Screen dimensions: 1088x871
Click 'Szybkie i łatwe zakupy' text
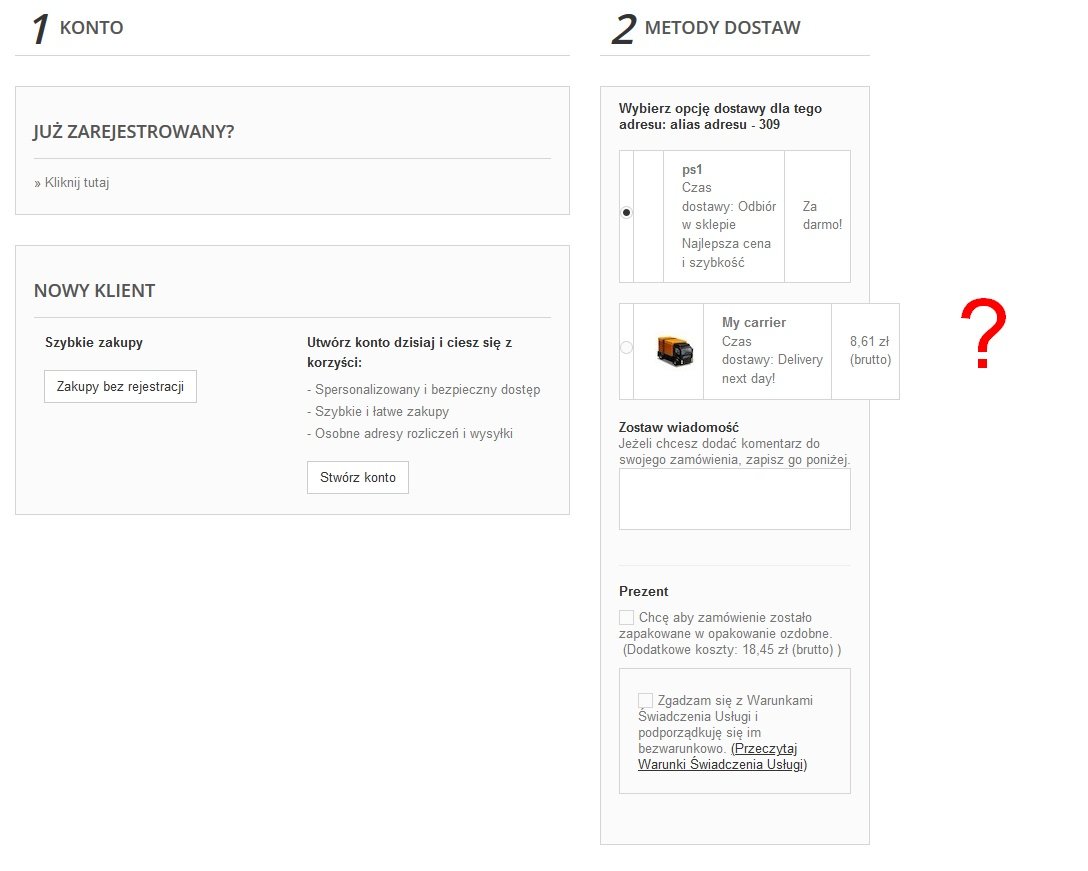[382, 412]
